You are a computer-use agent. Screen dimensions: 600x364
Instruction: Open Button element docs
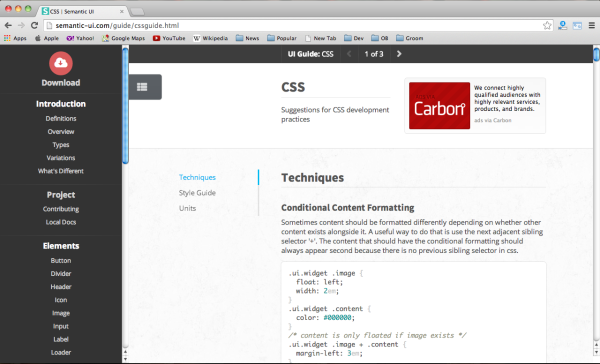click(x=61, y=261)
